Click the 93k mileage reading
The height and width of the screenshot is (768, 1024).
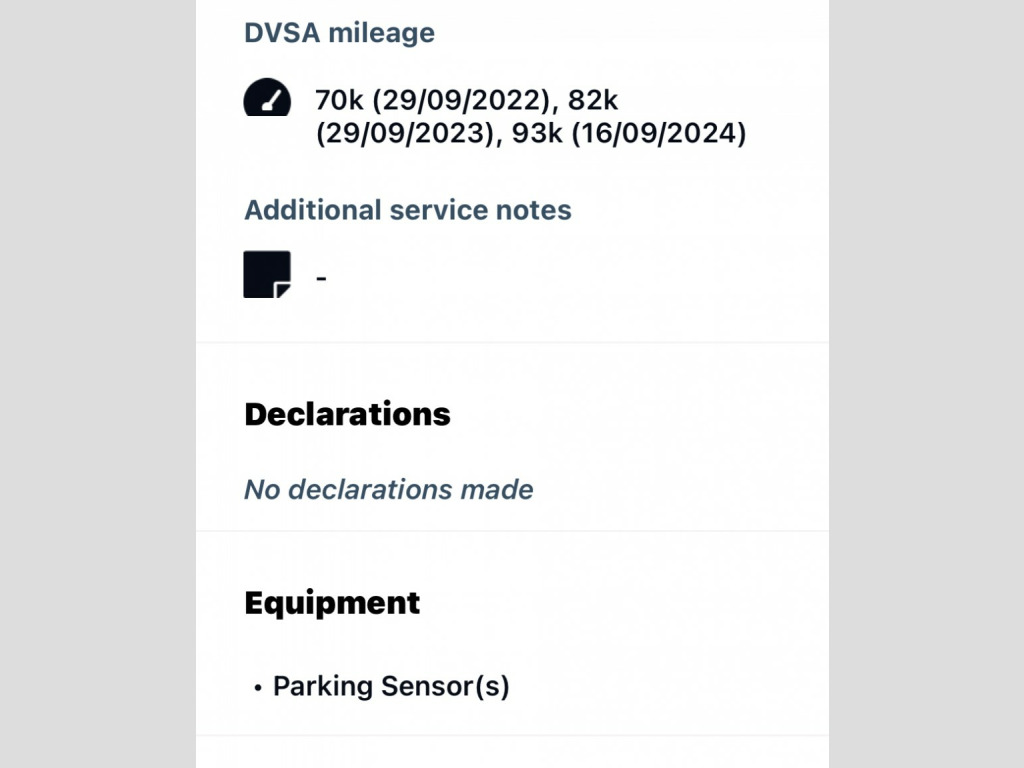click(x=537, y=133)
